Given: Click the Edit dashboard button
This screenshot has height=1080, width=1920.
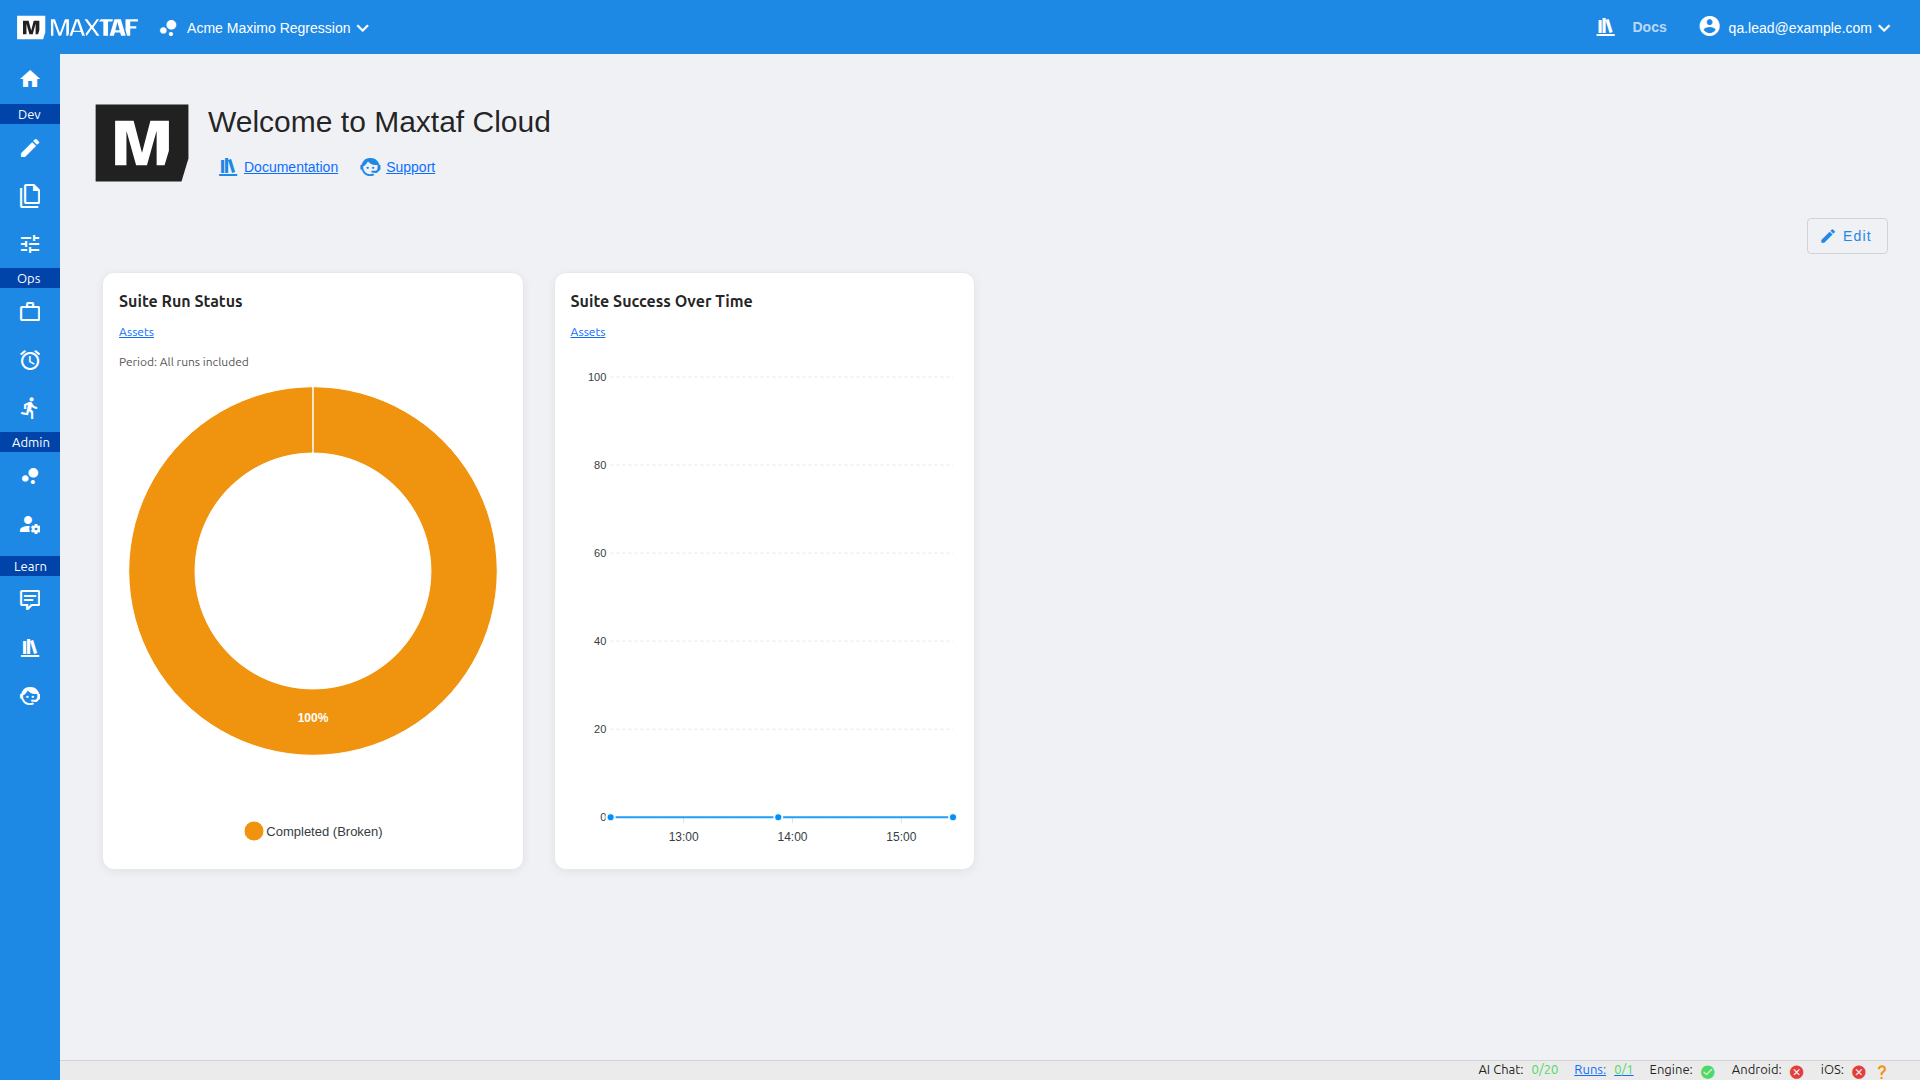Looking at the screenshot, I should (1846, 236).
